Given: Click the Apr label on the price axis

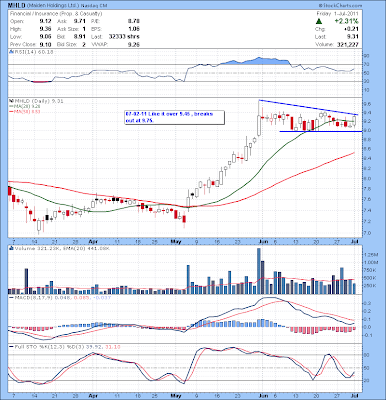Looking at the screenshot, I should click(93, 241).
